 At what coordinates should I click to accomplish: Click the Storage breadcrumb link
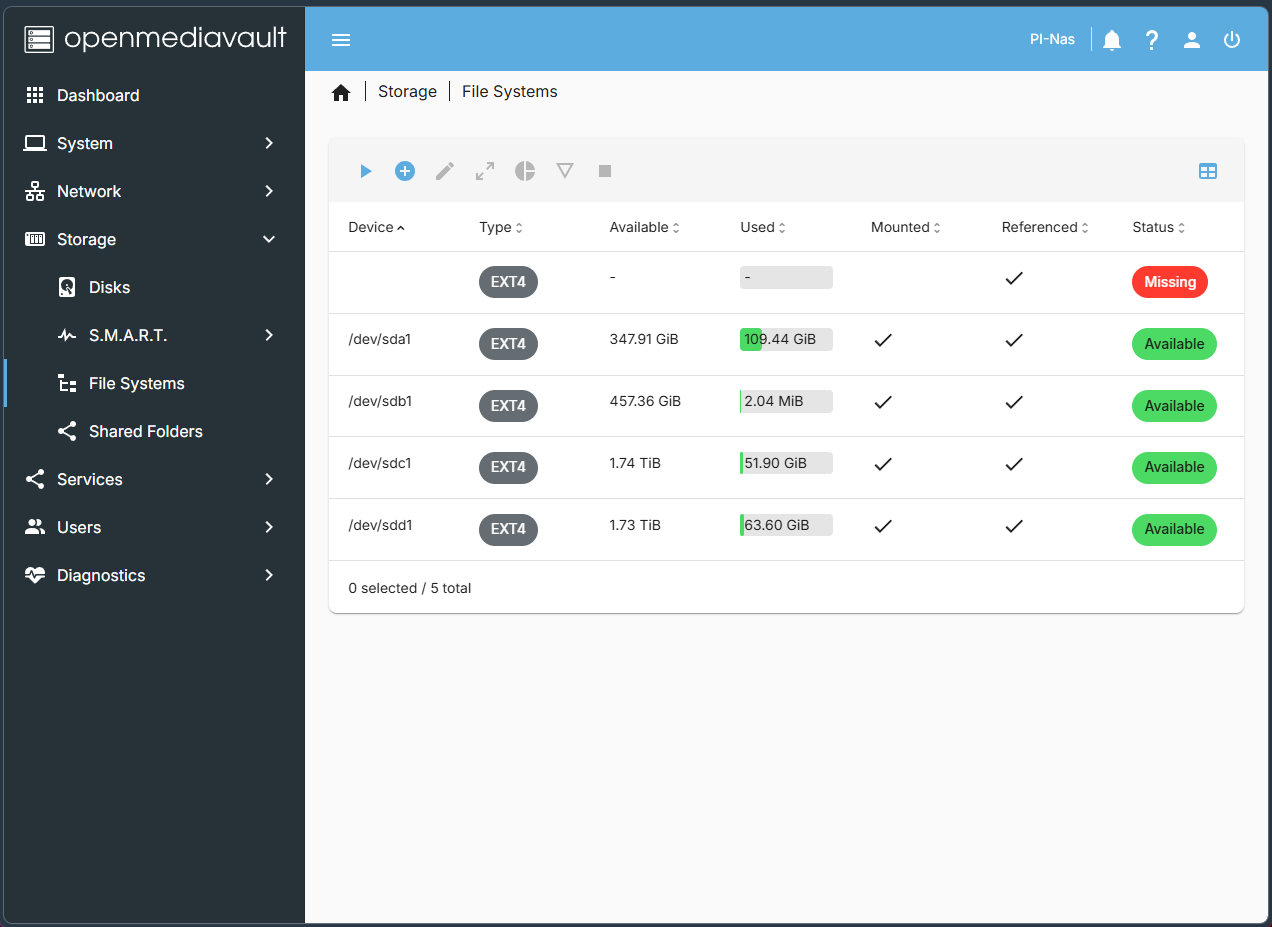[407, 91]
